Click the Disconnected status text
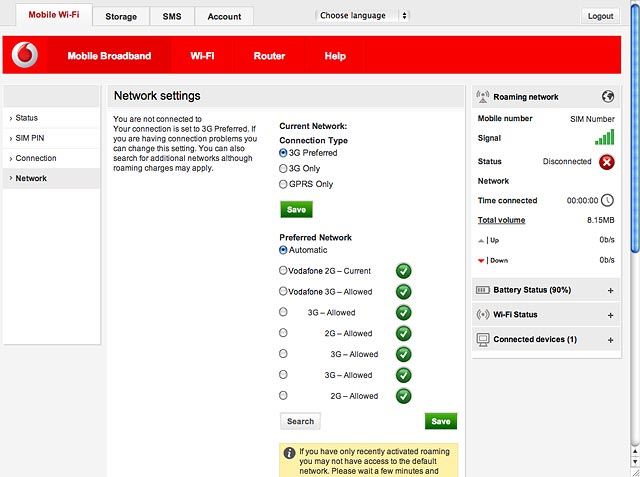Screen dimensions: 640x477 567,162
